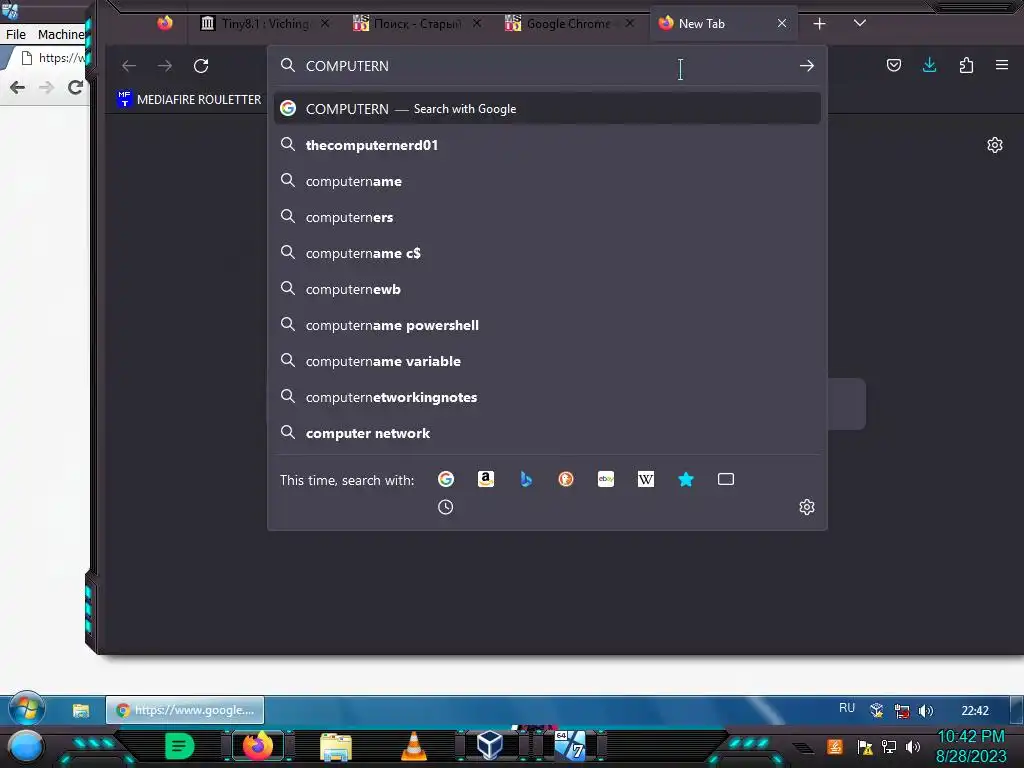Search bookmarks using the star icon

pyautogui.click(x=686, y=479)
